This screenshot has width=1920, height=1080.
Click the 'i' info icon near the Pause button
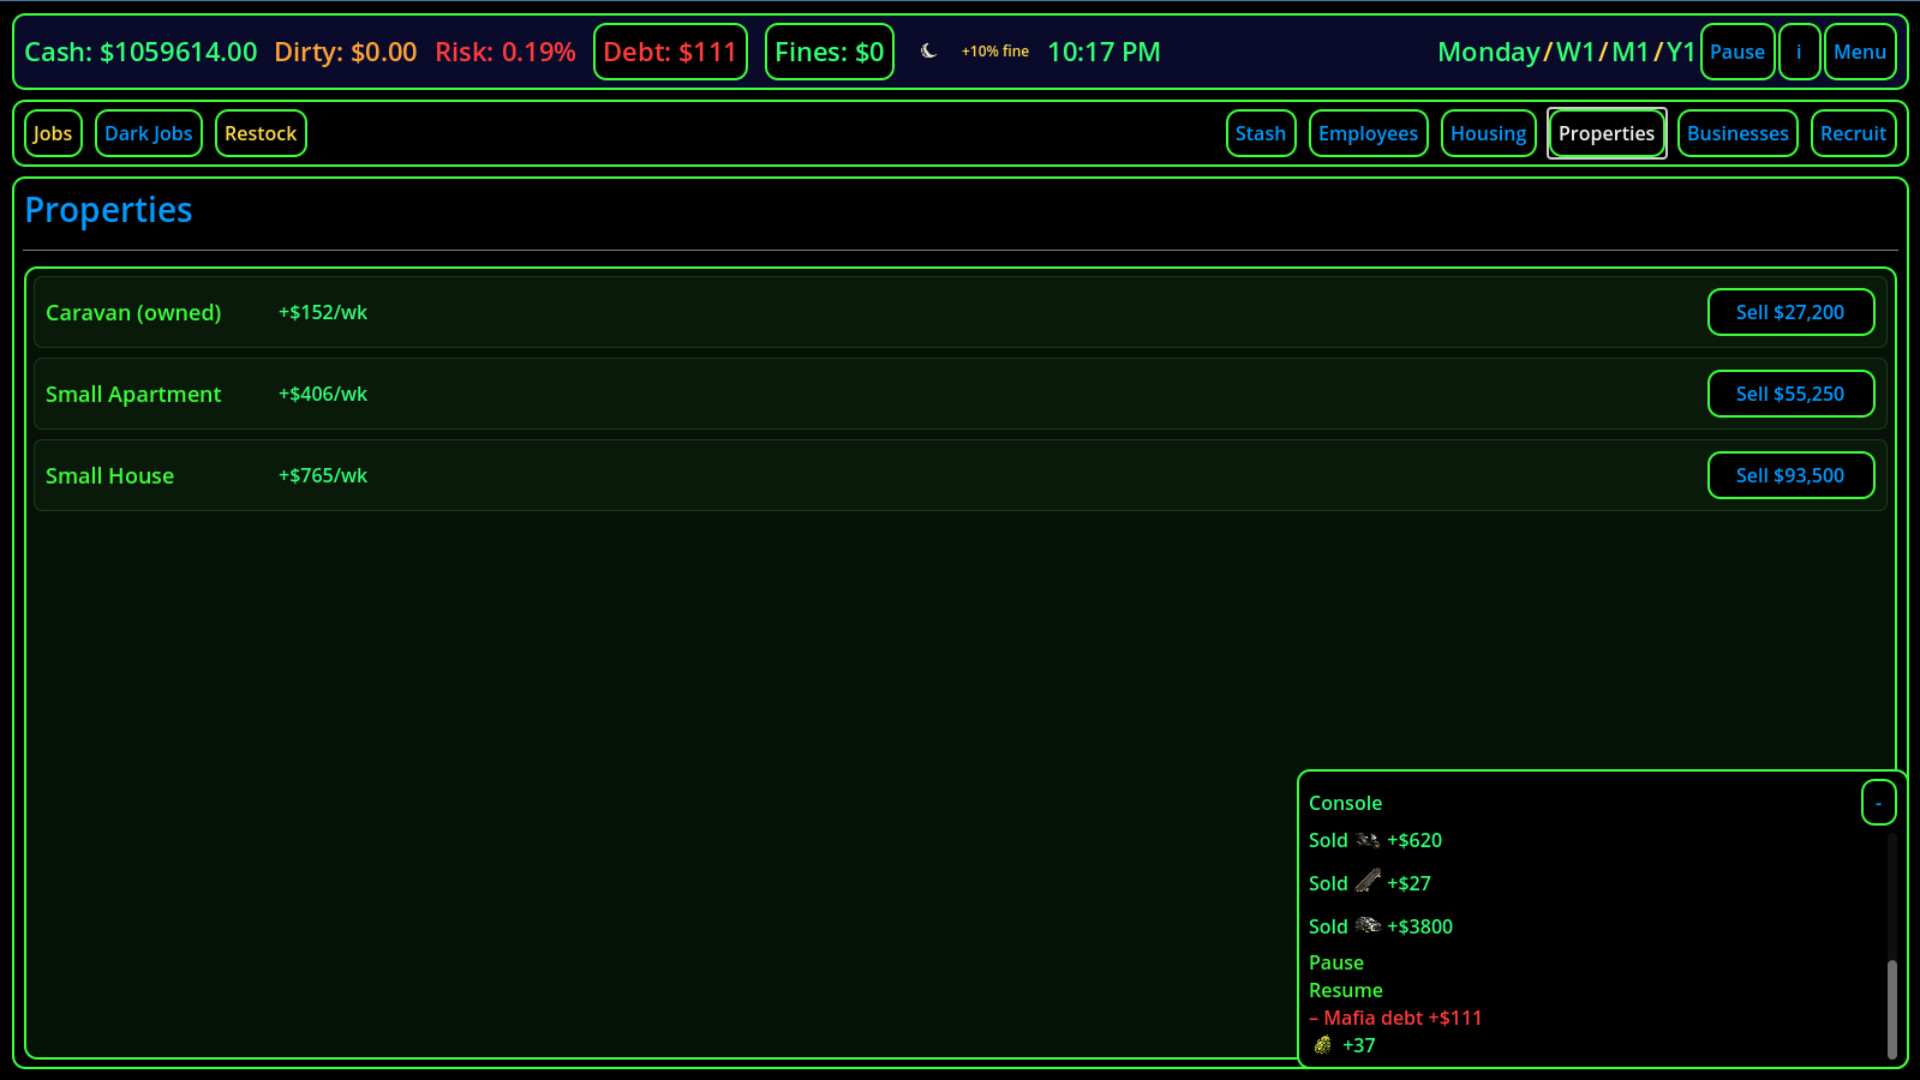coord(1799,51)
